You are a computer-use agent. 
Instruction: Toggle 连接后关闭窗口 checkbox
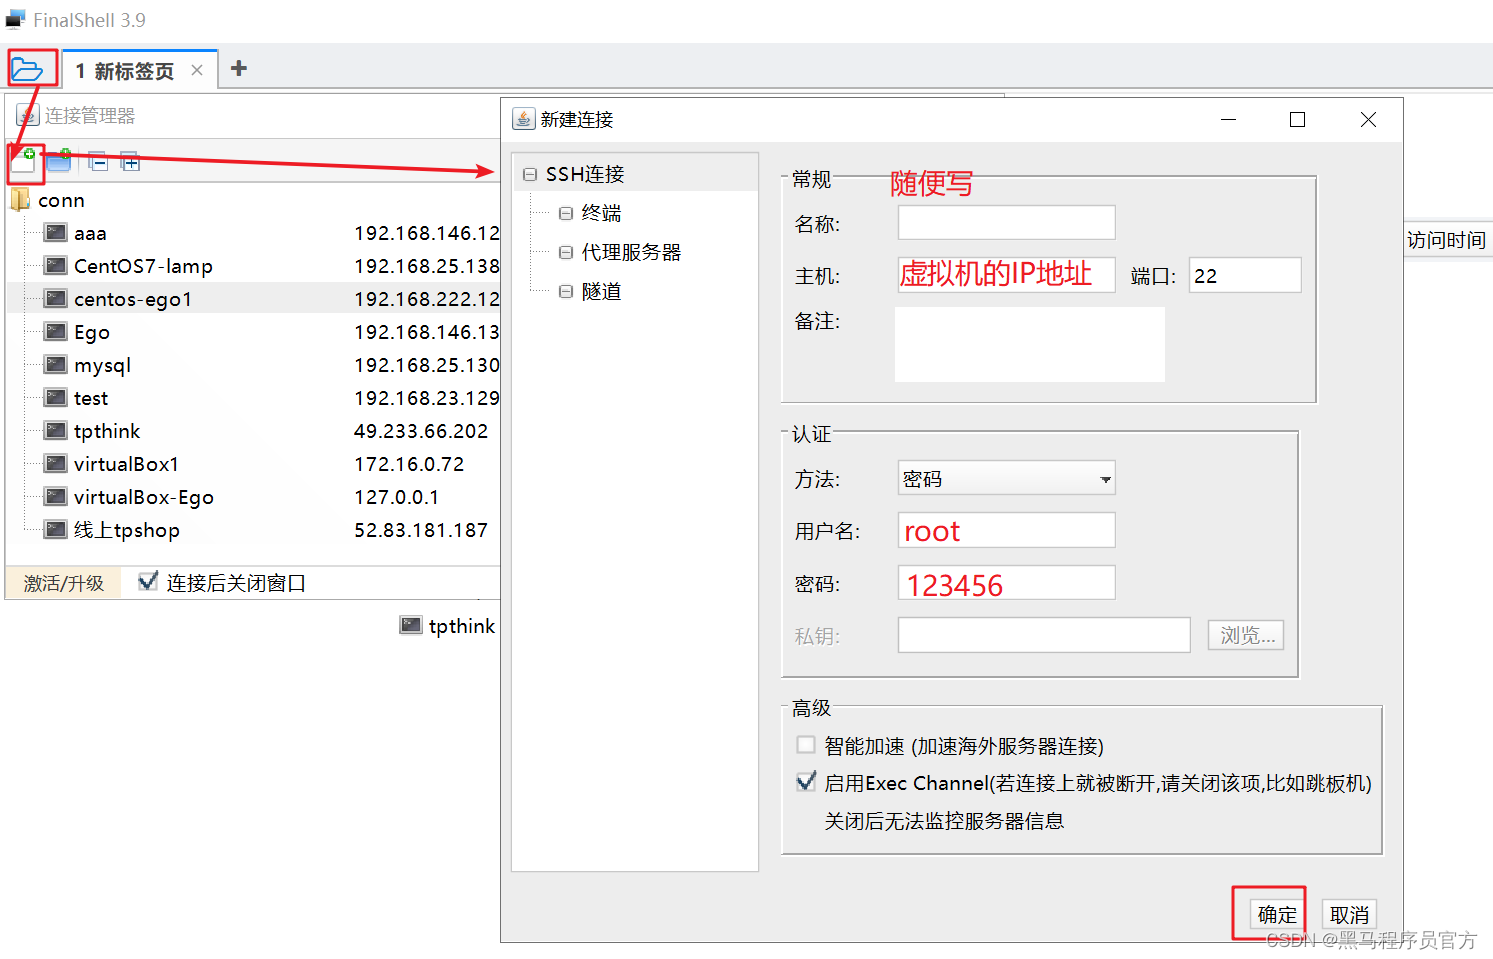point(148,581)
